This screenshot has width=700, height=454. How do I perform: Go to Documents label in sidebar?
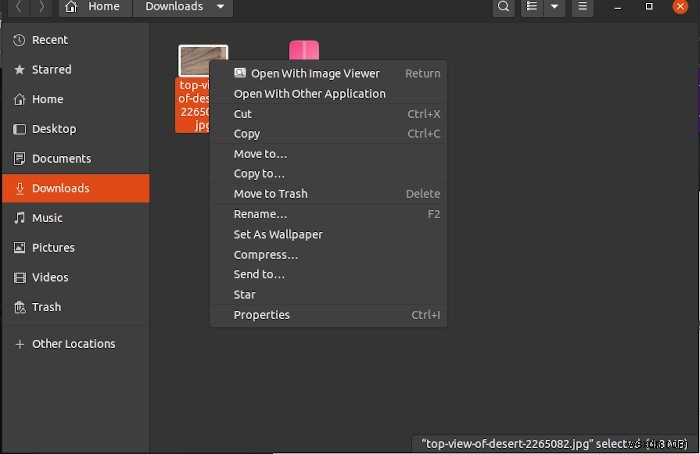click(62, 158)
